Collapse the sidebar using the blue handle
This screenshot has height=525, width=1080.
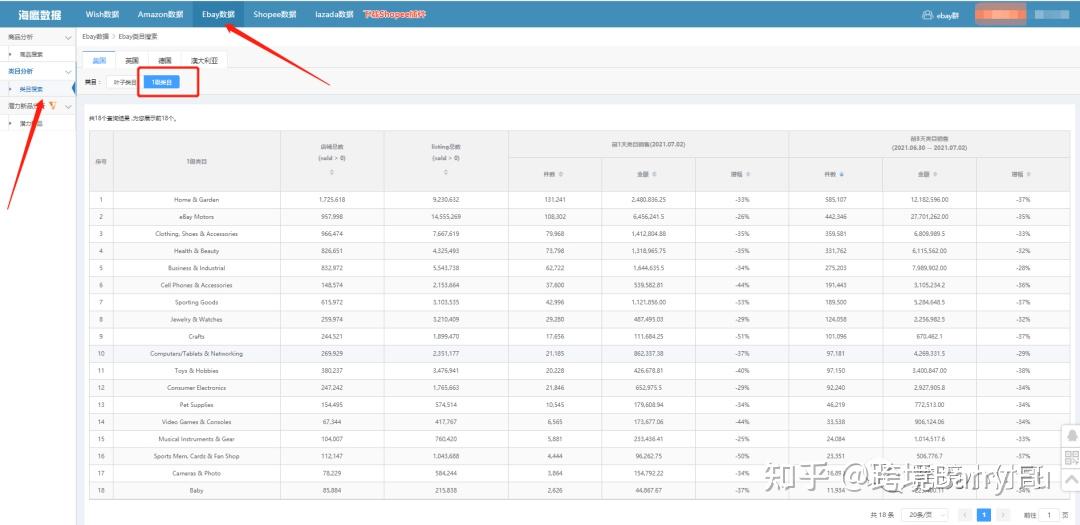tap(74, 88)
